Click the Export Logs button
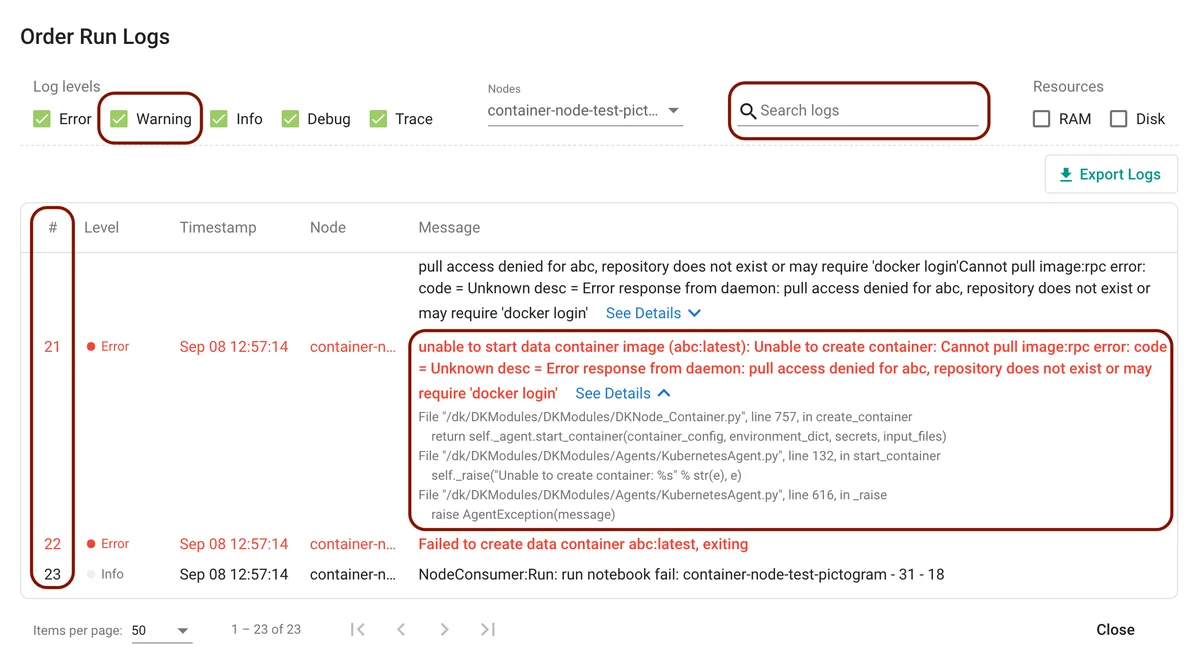Viewport: 1200px width, 663px height. (x=1110, y=174)
